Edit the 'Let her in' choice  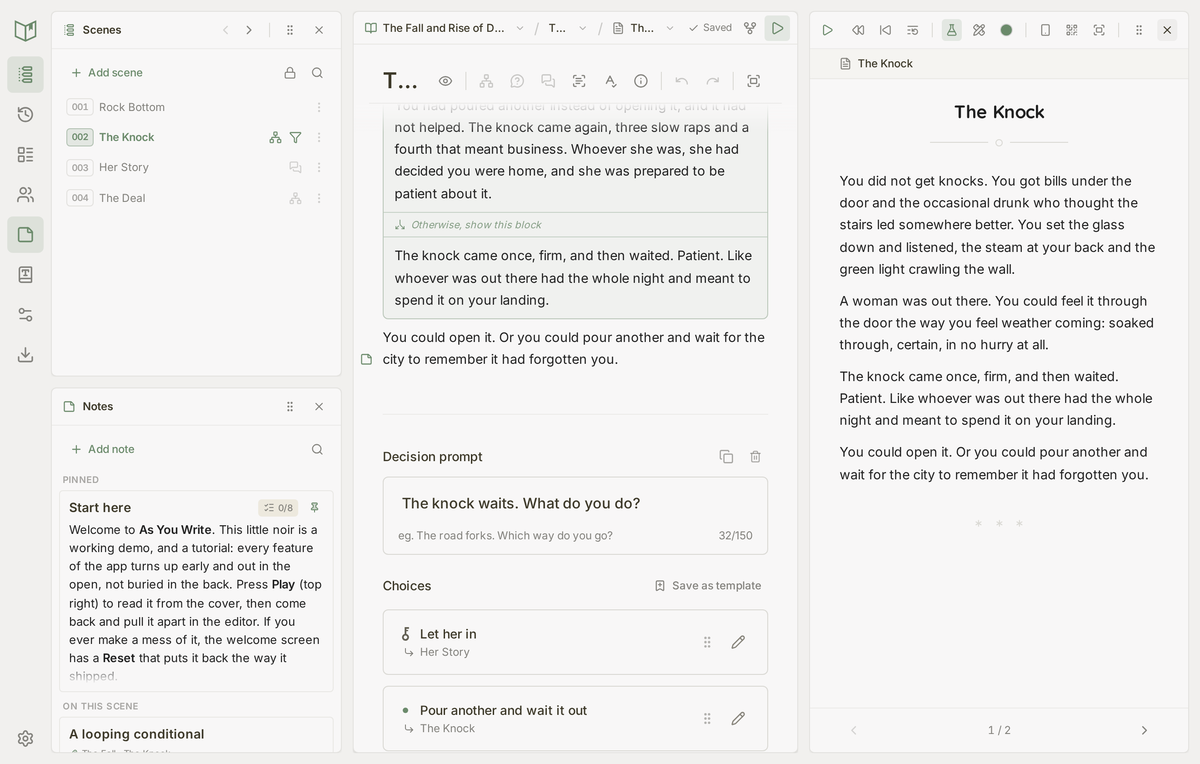point(738,642)
